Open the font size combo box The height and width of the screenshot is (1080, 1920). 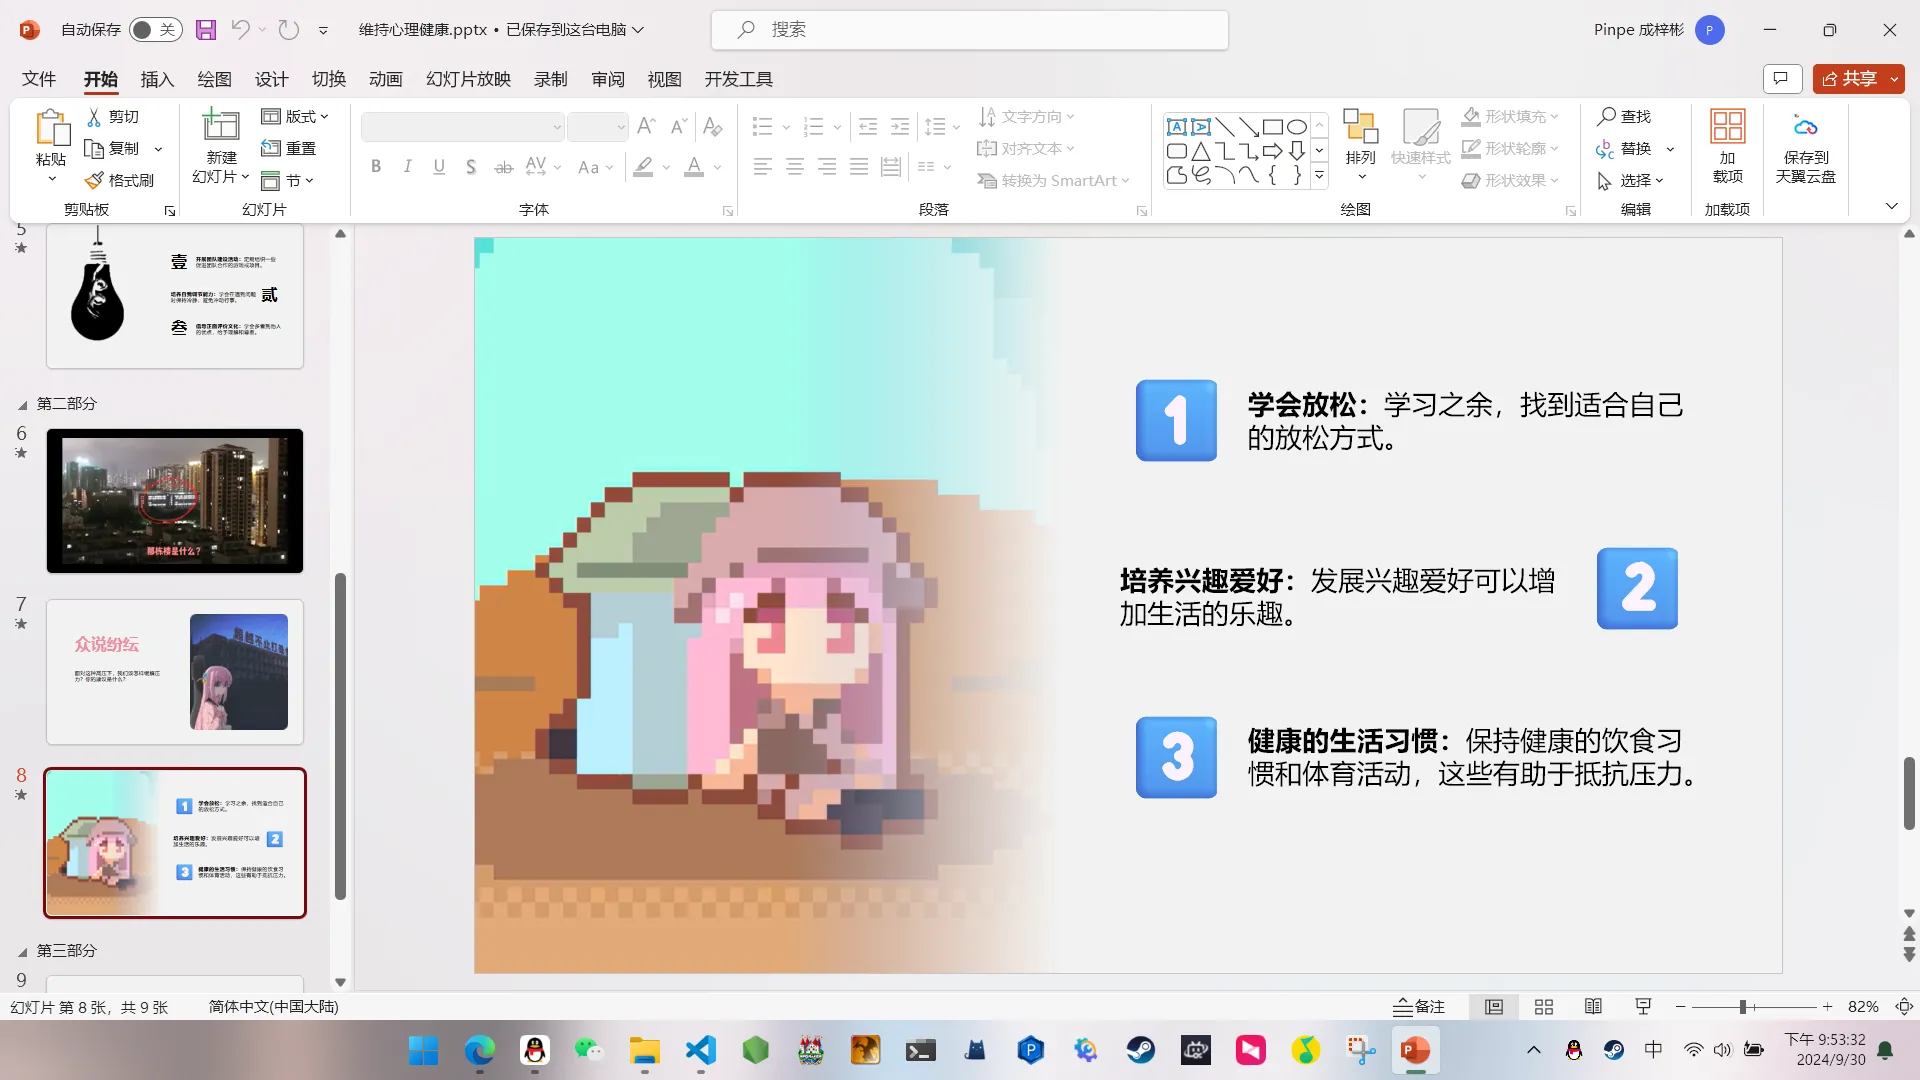point(598,127)
